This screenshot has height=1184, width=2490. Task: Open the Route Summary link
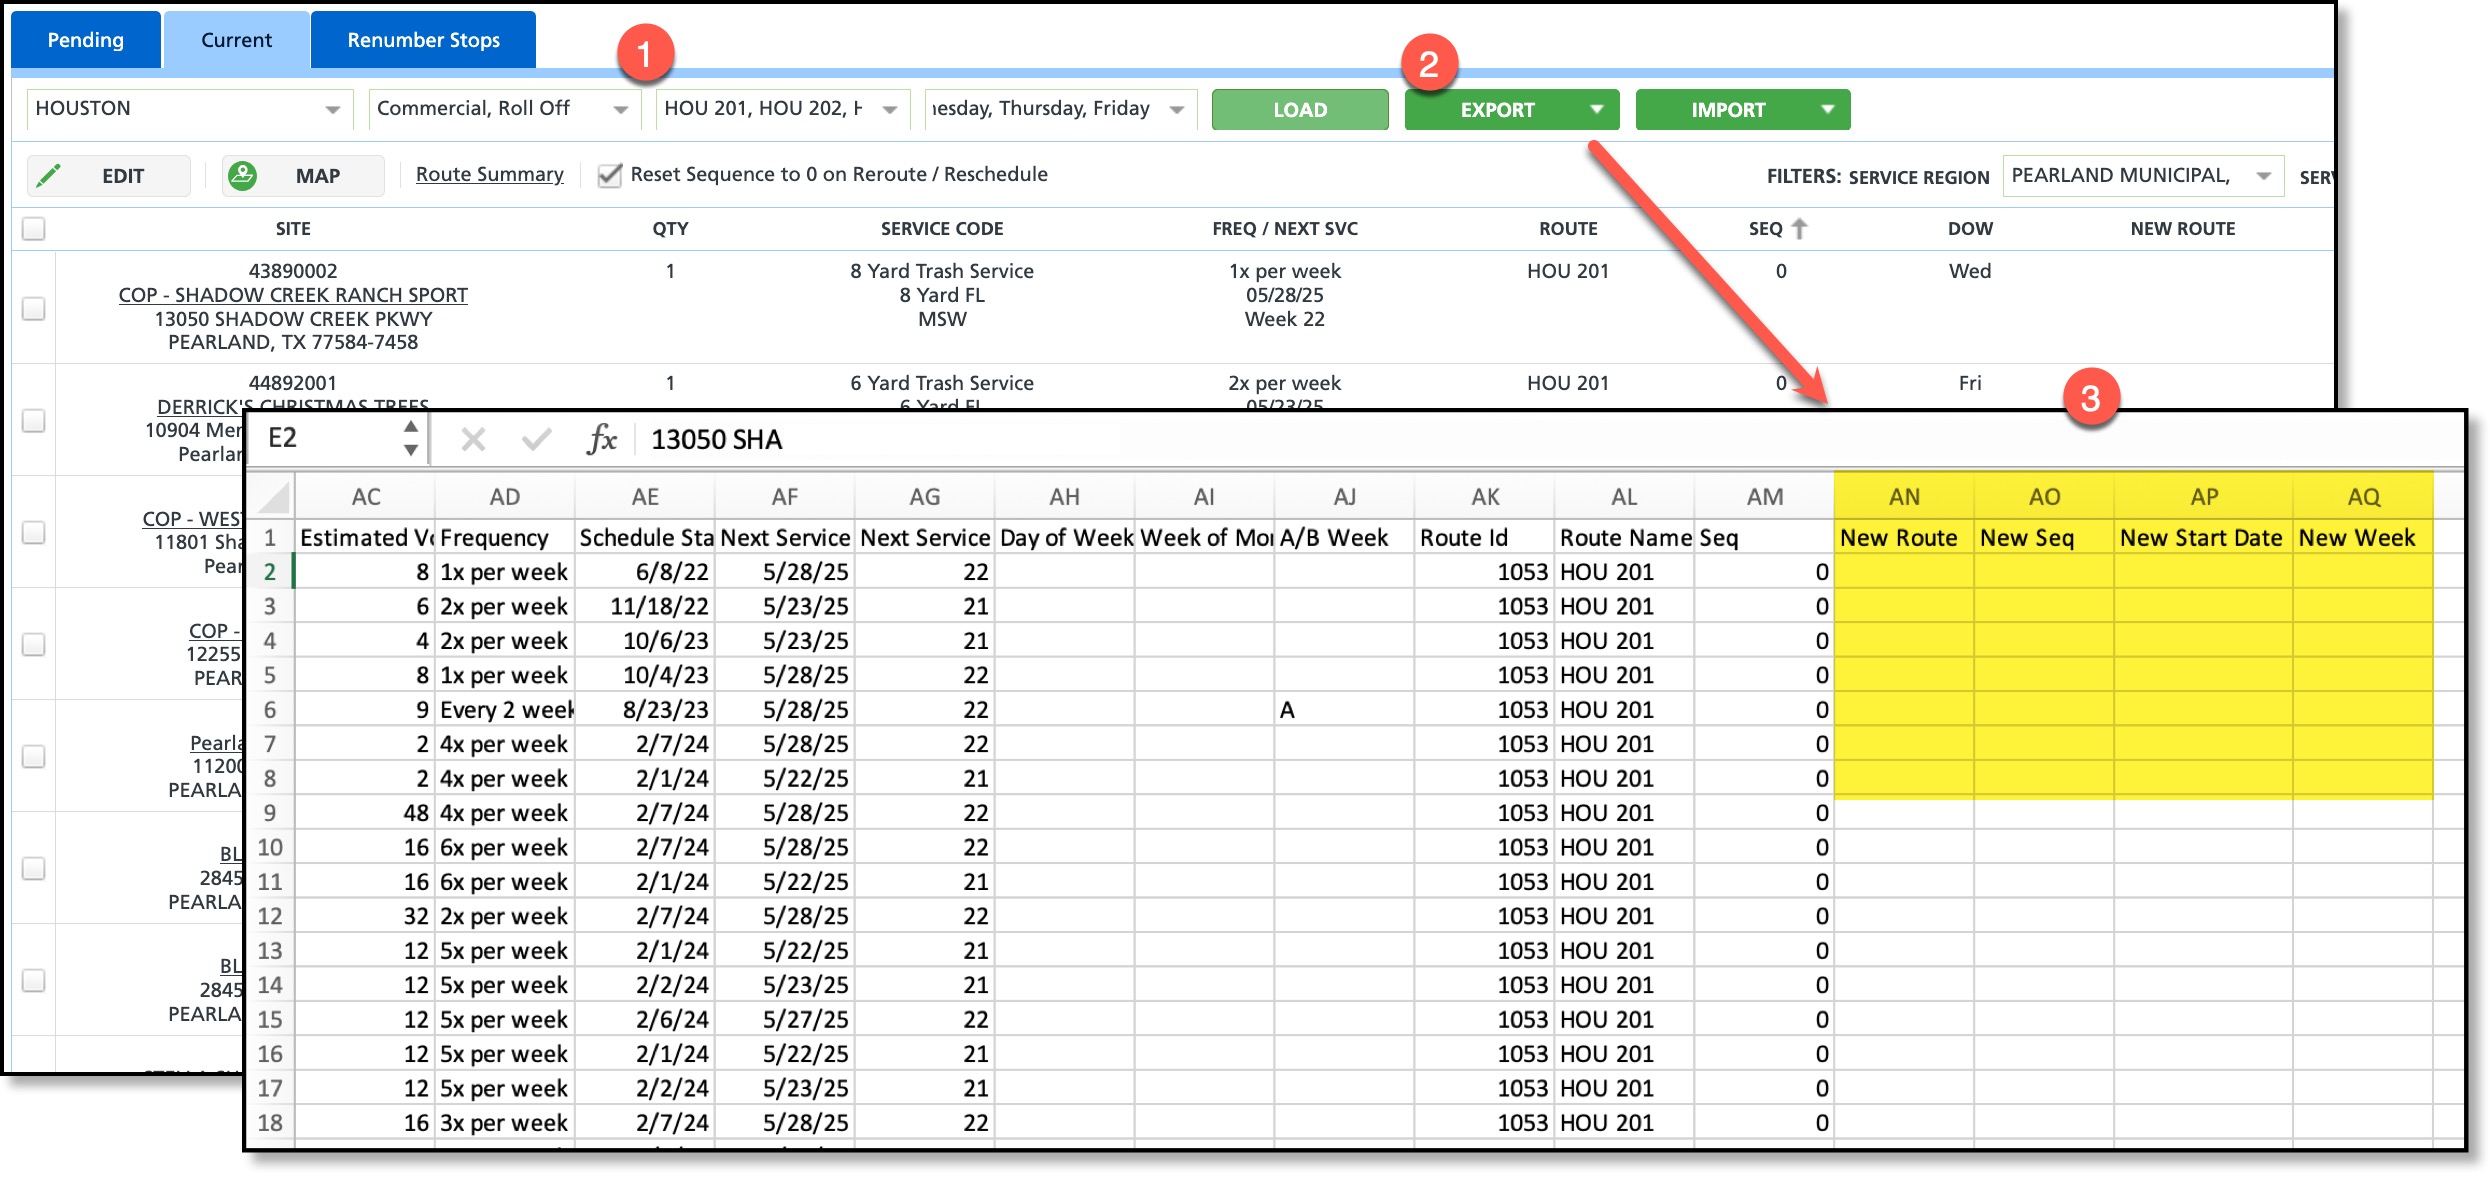coord(489,175)
